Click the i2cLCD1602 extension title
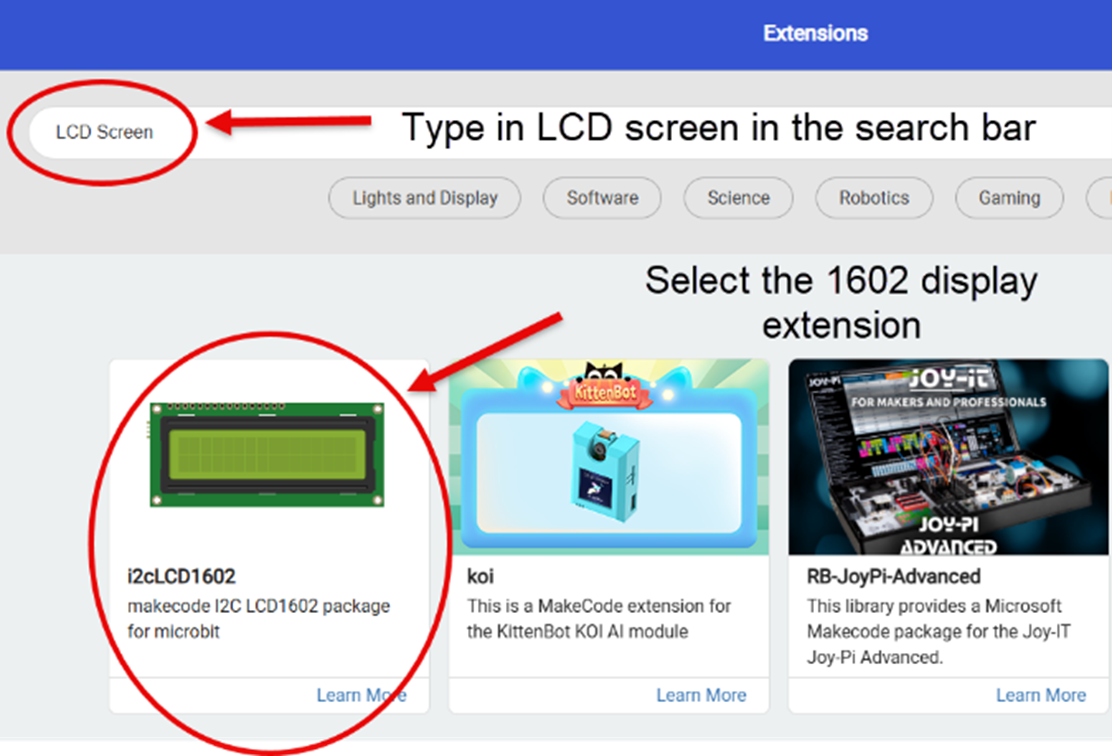The image size is (1112, 756). (182, 577)
